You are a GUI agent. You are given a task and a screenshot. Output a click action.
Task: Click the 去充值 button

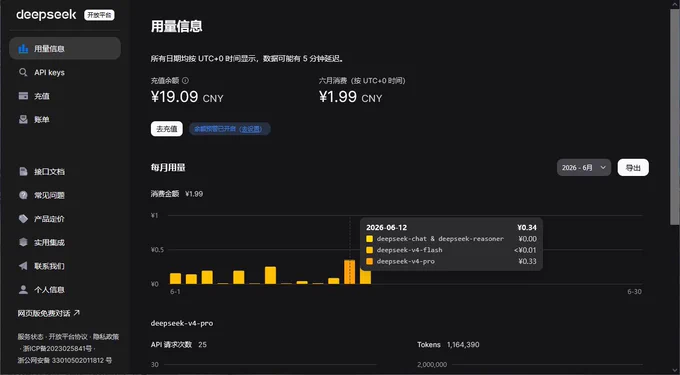coord(167,129)
